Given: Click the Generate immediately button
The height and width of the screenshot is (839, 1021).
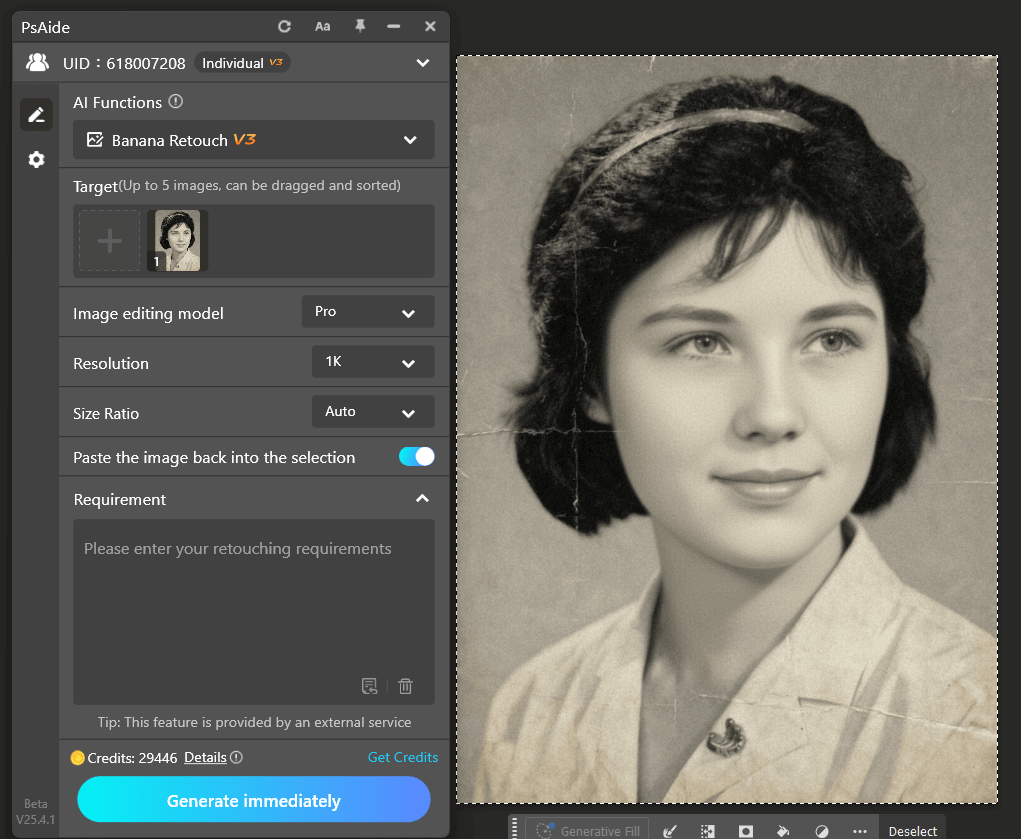Looking at the screenshot, I should pos(253,799).
